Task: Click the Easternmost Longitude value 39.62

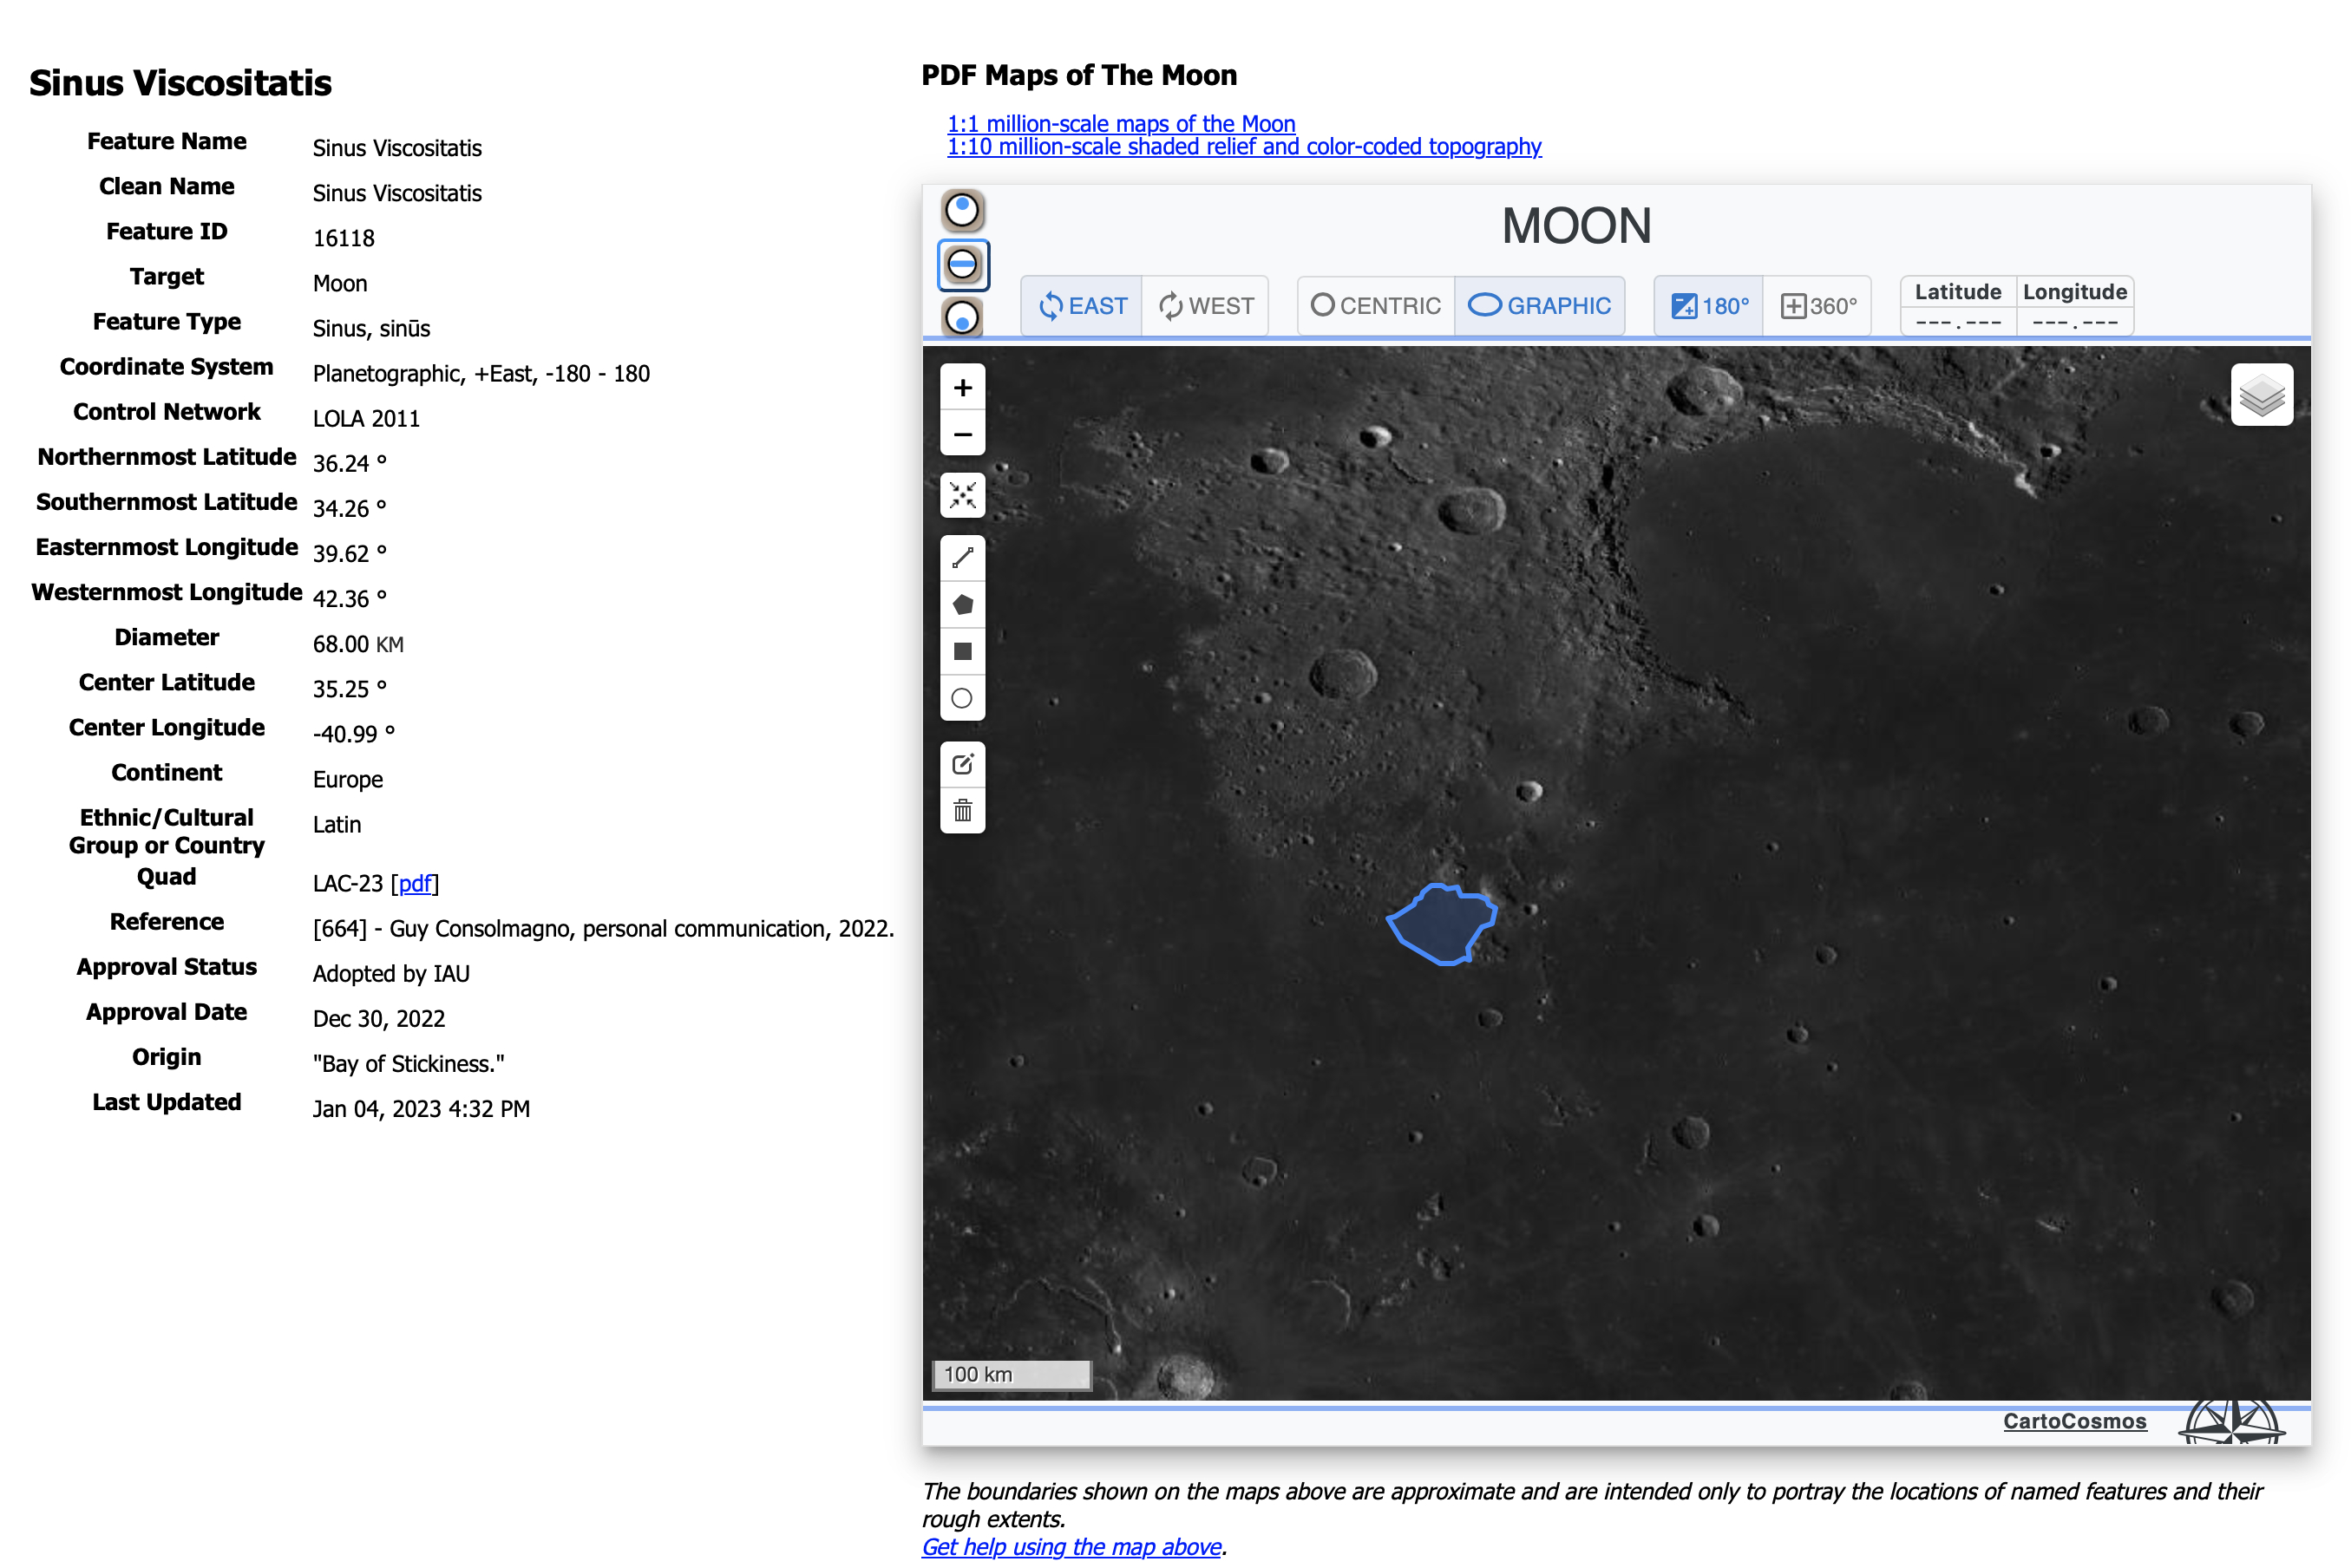Action: click(349, 554)
